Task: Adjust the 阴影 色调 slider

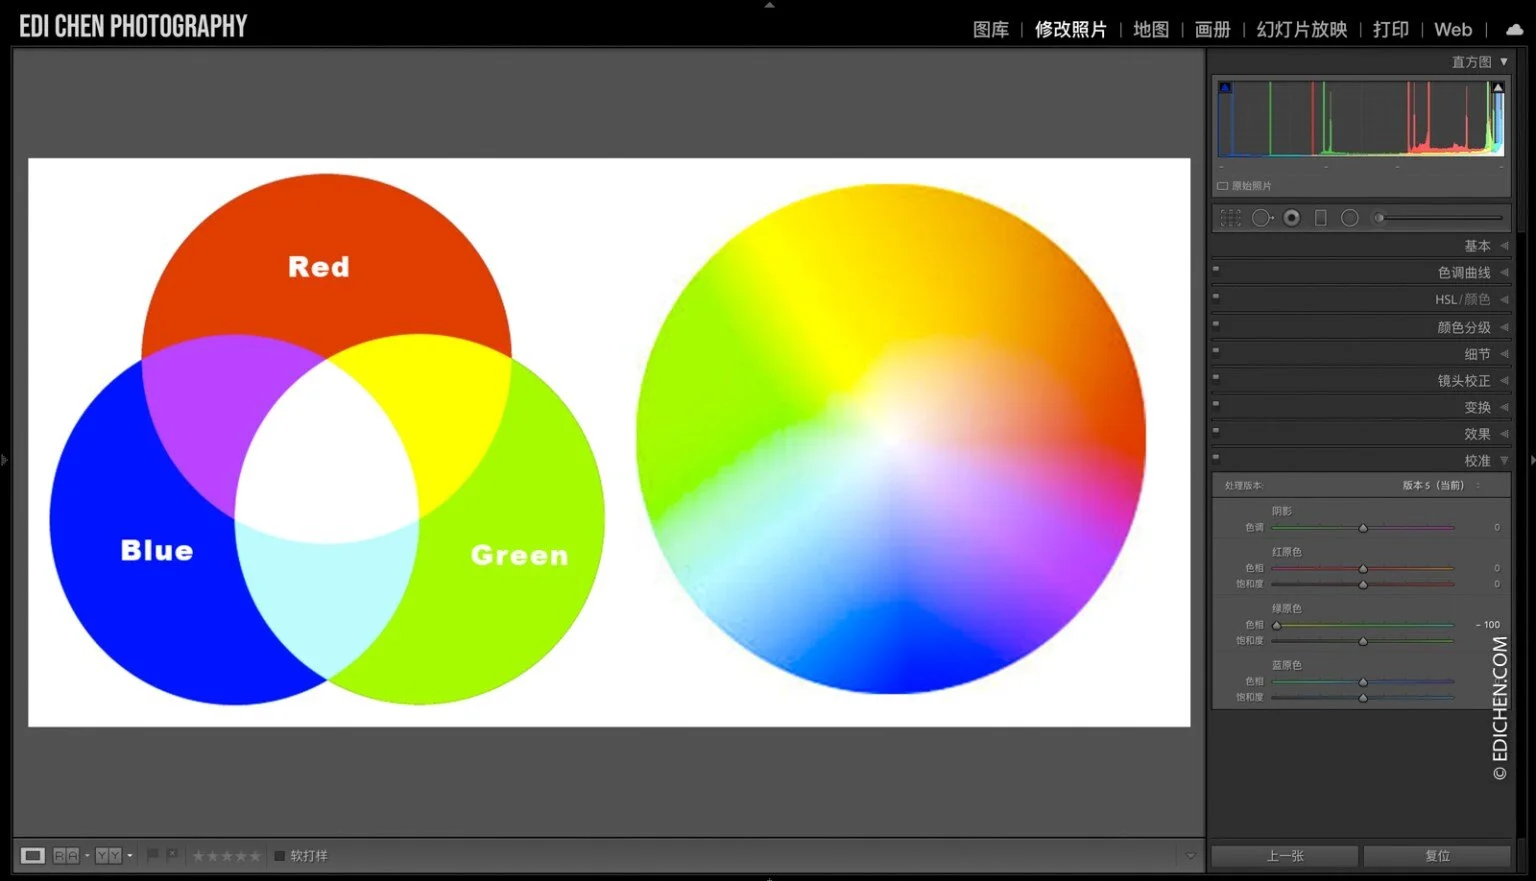Action: click(1363, 527)
